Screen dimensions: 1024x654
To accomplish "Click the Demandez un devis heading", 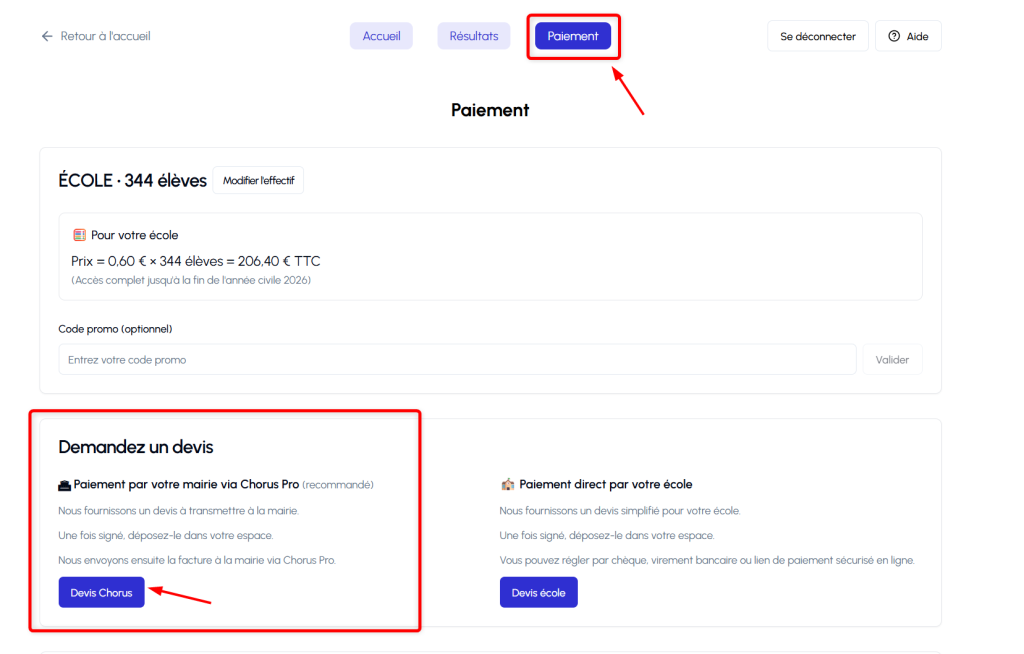I will tap(136, 447).
